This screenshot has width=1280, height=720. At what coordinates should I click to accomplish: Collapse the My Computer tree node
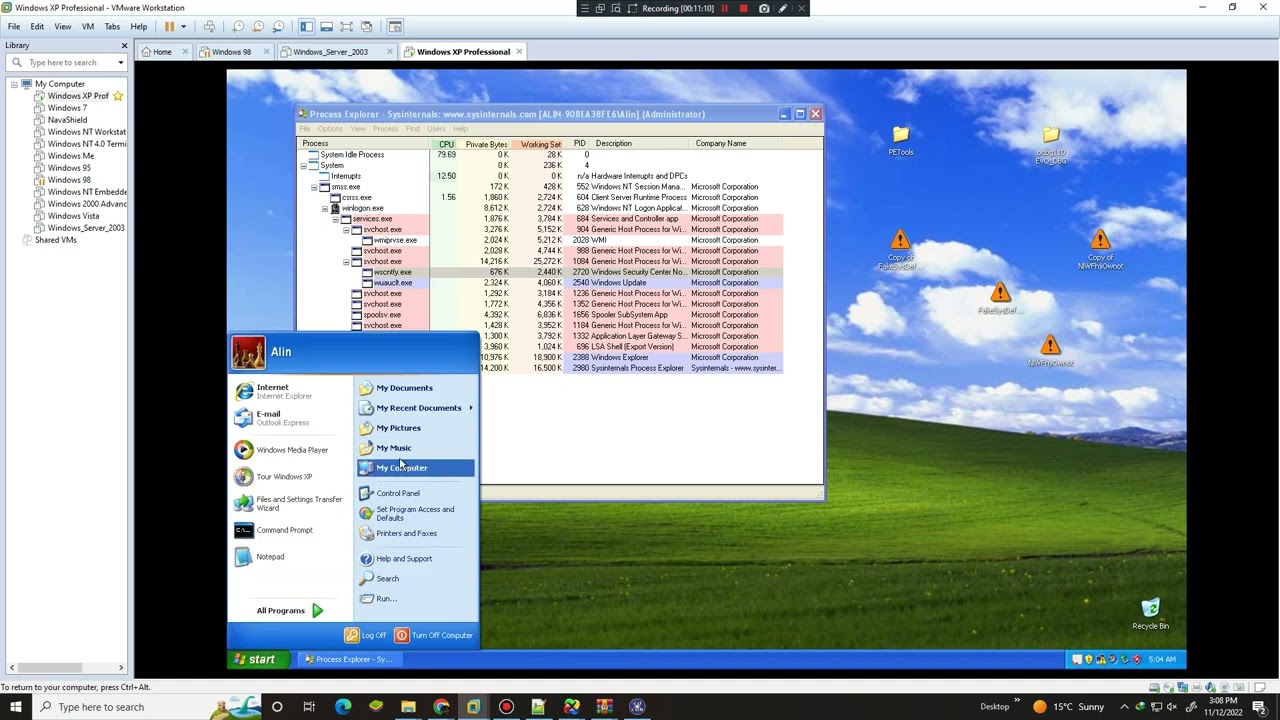14,84
